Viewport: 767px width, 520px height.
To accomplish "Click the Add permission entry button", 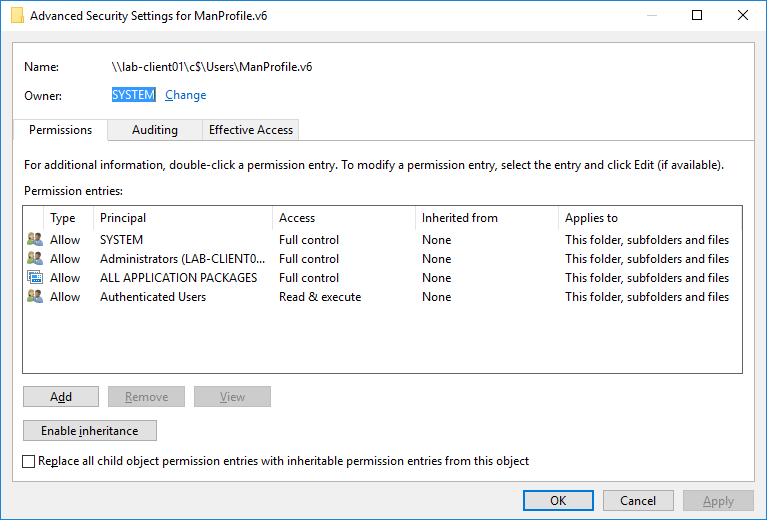I will point(61,397).
